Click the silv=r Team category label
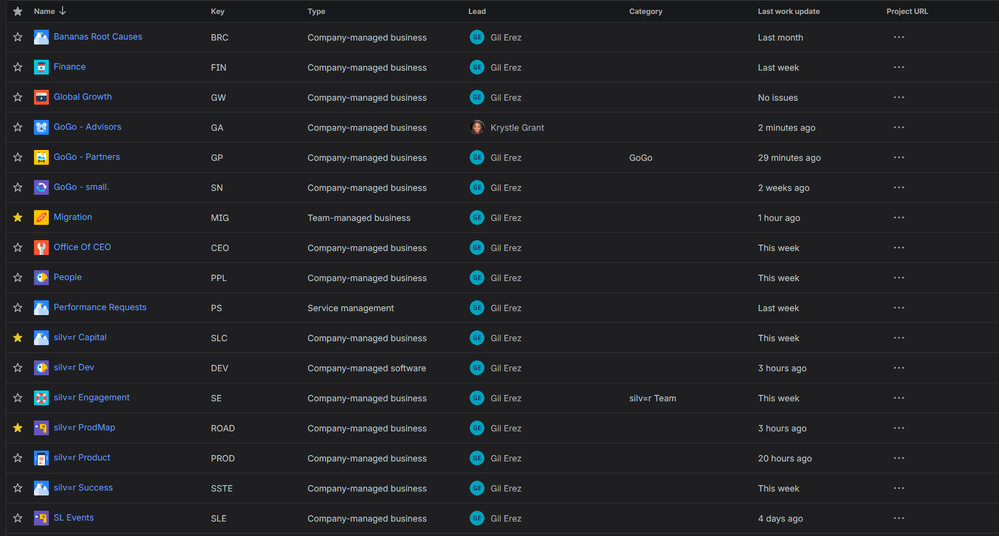This screenshot has height=536, width=999. tap(652, 398)
